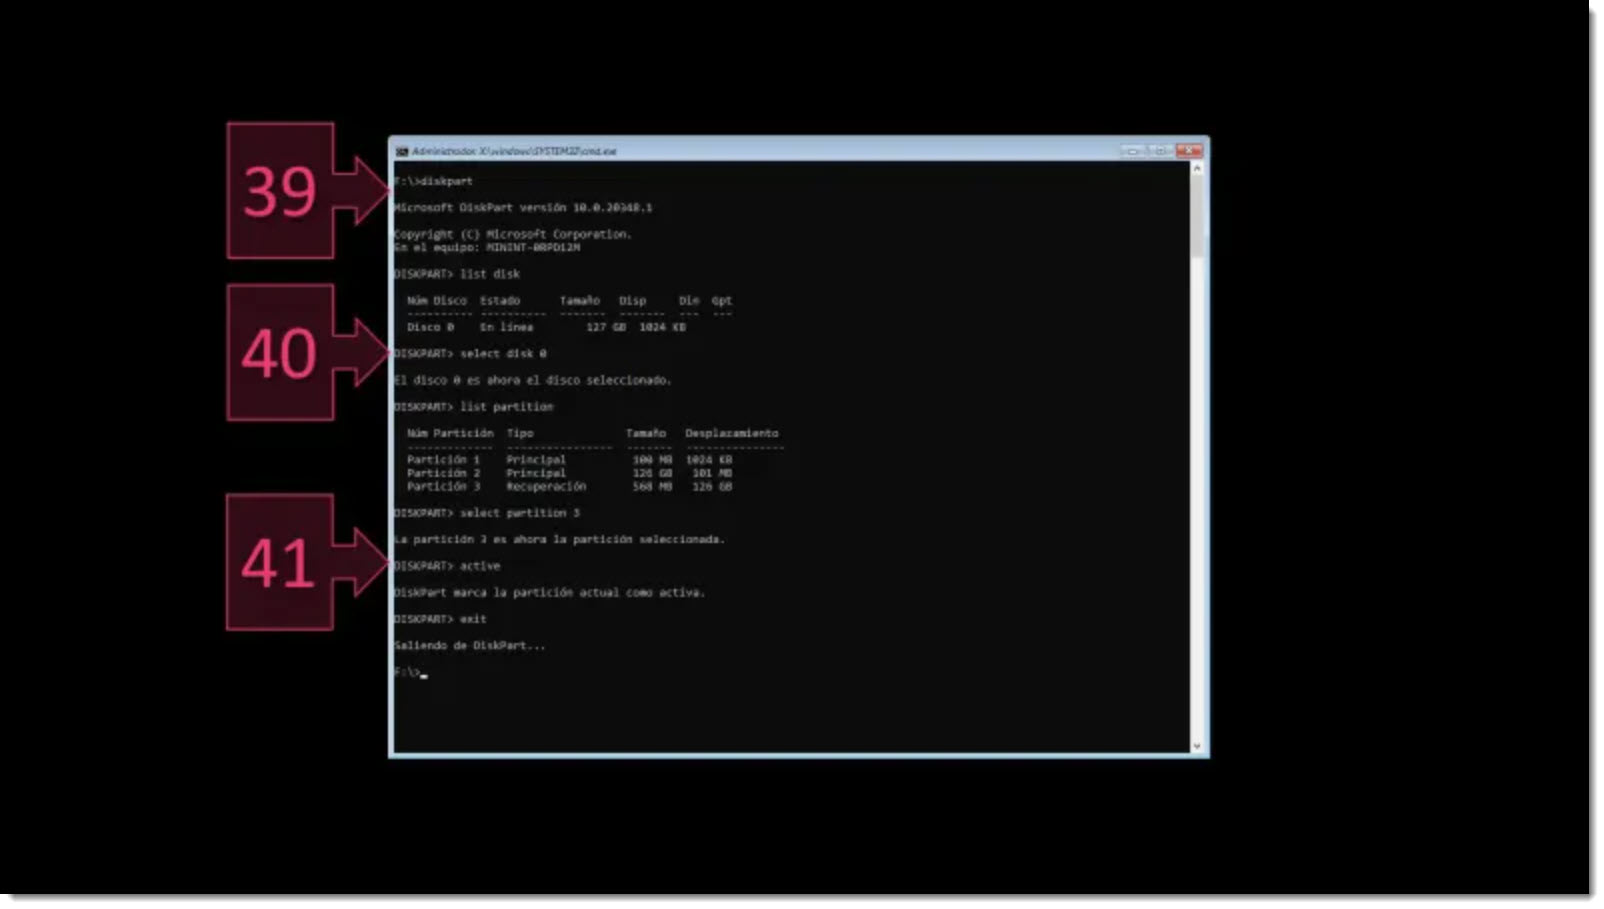
Task: Click the 'Disco 0' row label
Action: [x=431, y=327]
